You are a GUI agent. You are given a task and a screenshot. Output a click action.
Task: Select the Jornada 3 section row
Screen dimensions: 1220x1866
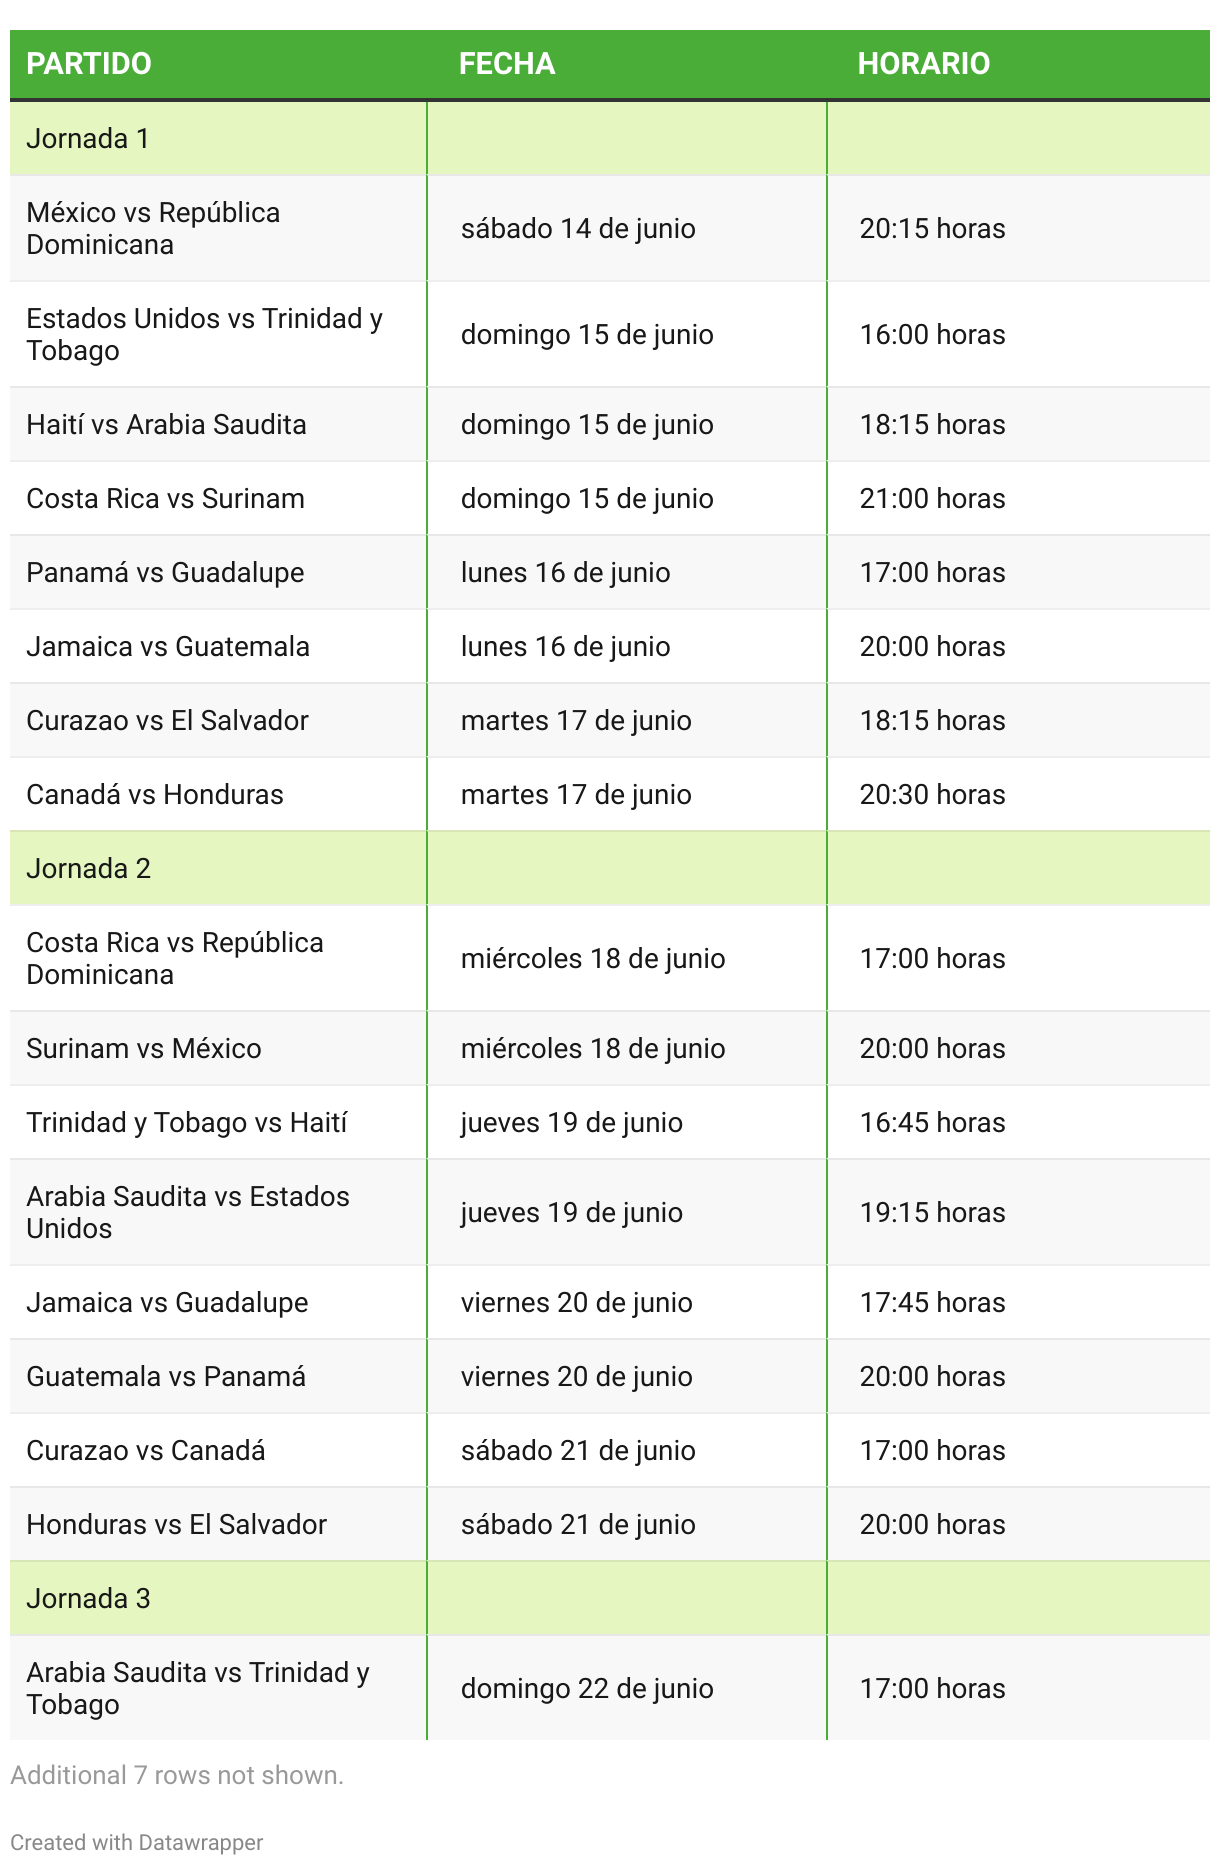click(610, 1598)
